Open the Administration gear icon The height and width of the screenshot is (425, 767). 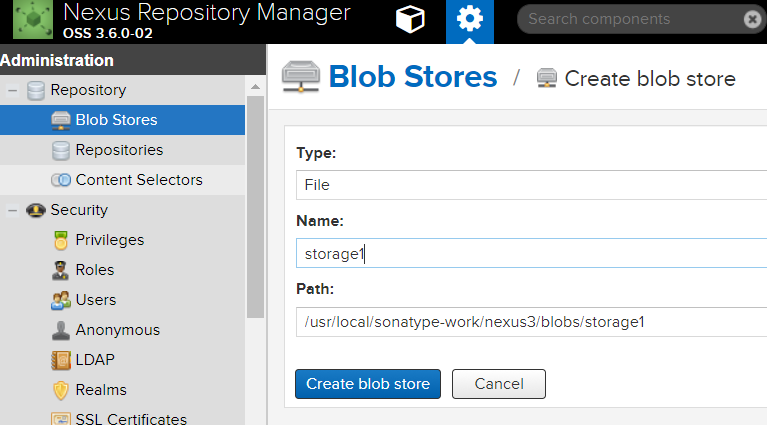point(469,20)
